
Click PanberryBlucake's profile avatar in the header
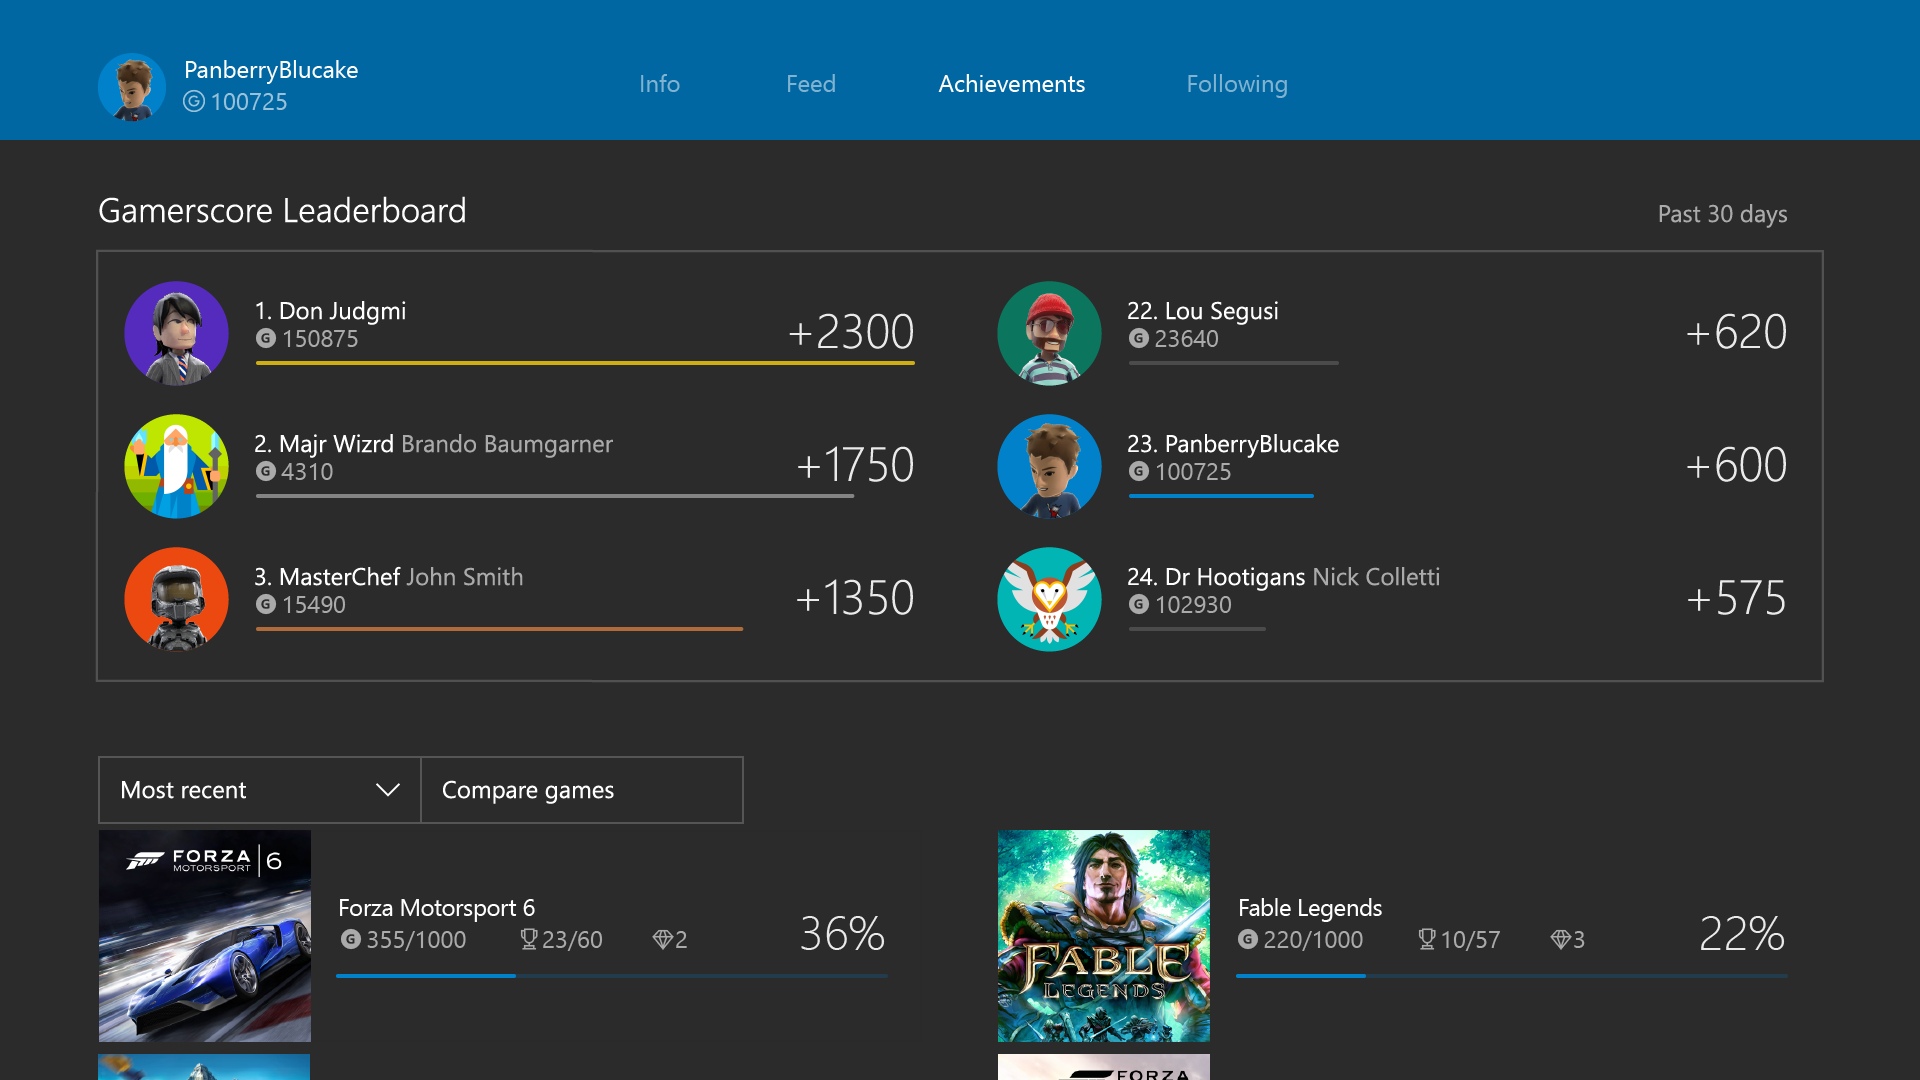(x=131, y=87)
